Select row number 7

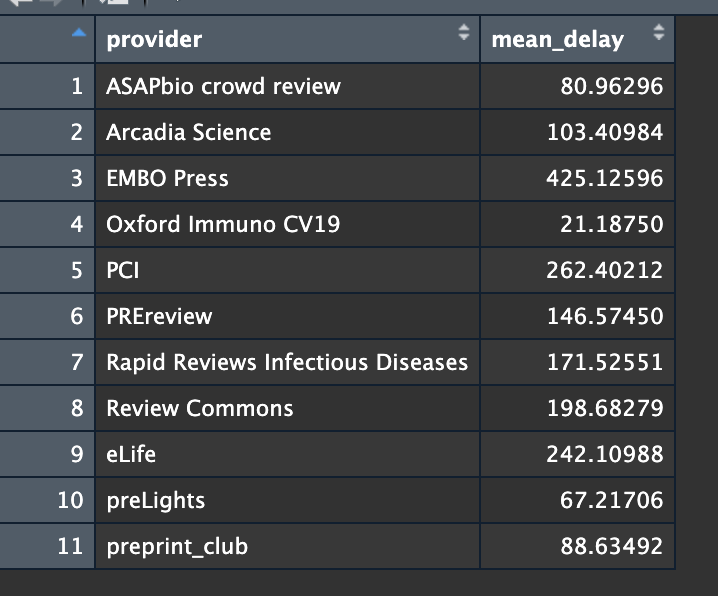tap(77, 362)
